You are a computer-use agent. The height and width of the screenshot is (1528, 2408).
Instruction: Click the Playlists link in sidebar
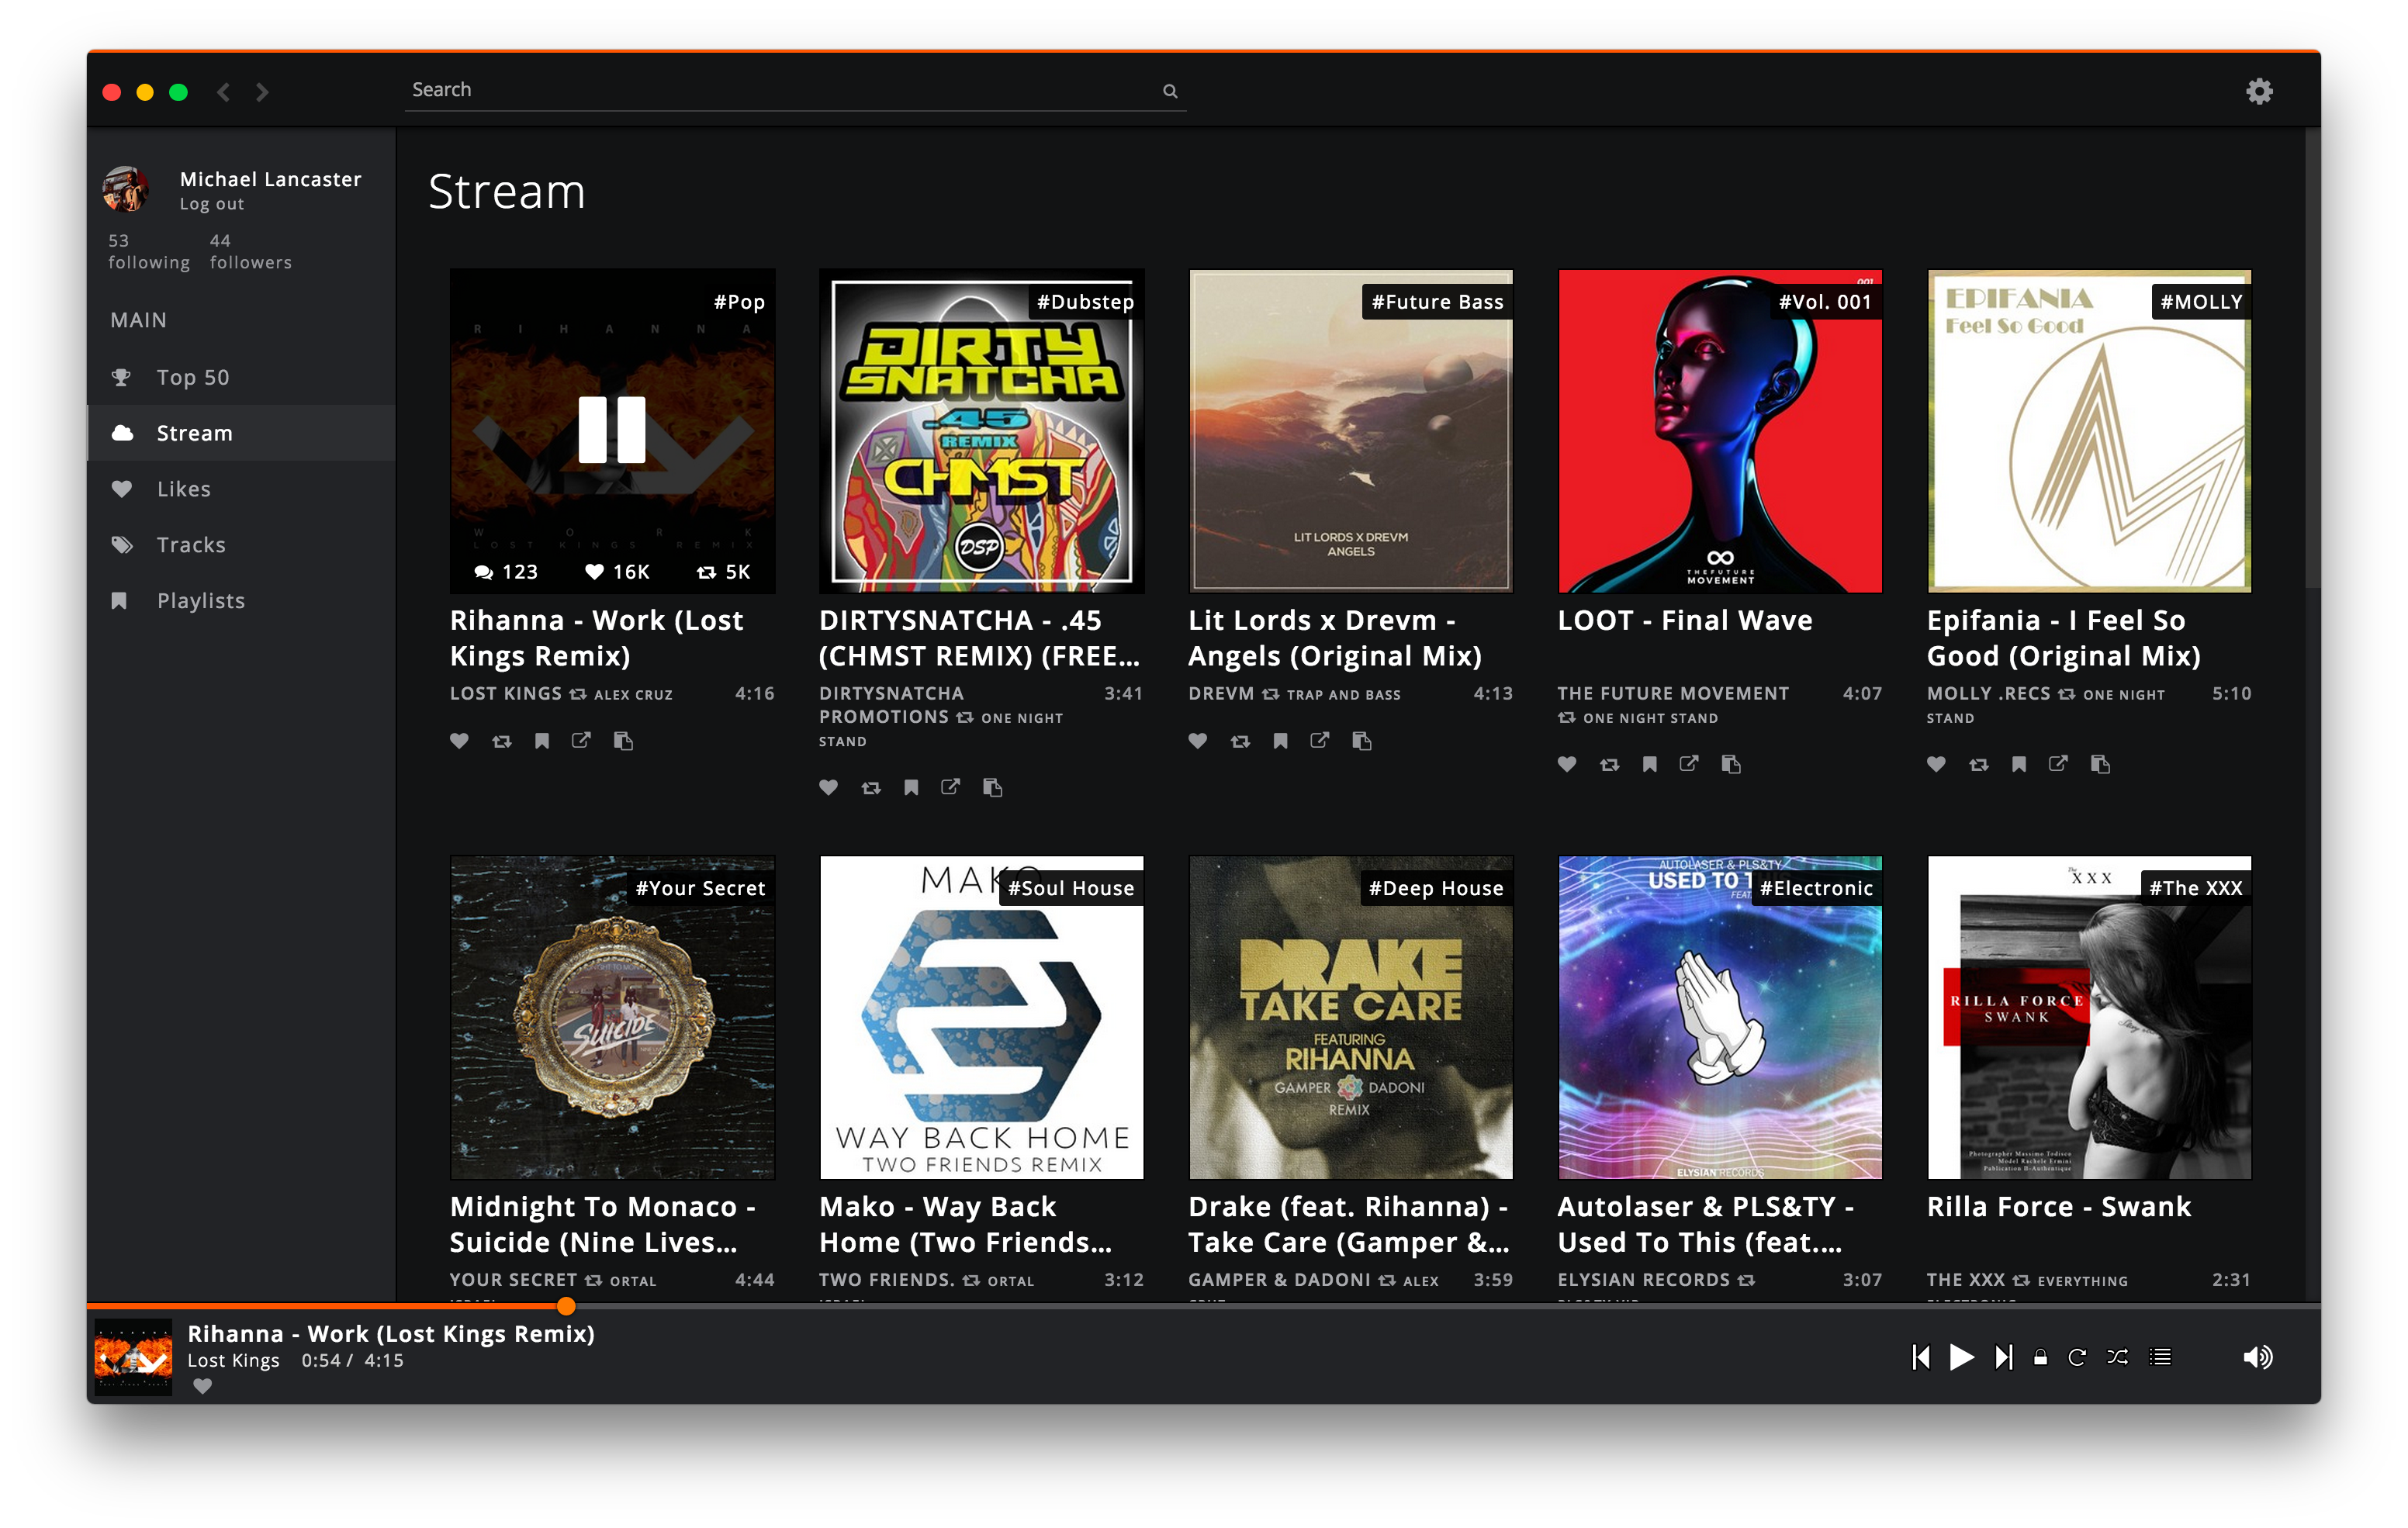200,598
